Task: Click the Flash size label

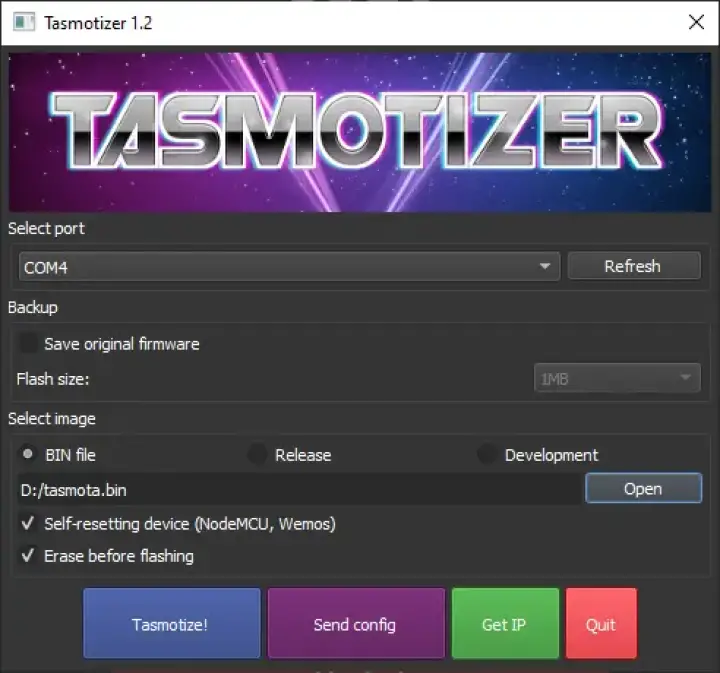Action: pos(53,379)
